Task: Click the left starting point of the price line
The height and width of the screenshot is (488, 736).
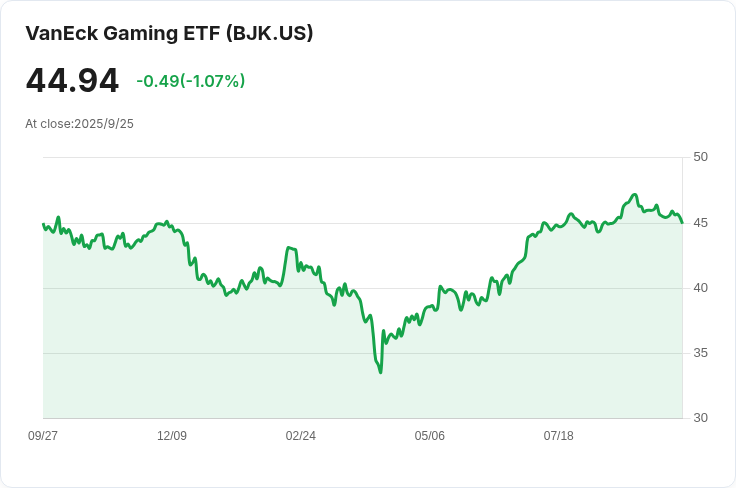Action: point(43,224)
